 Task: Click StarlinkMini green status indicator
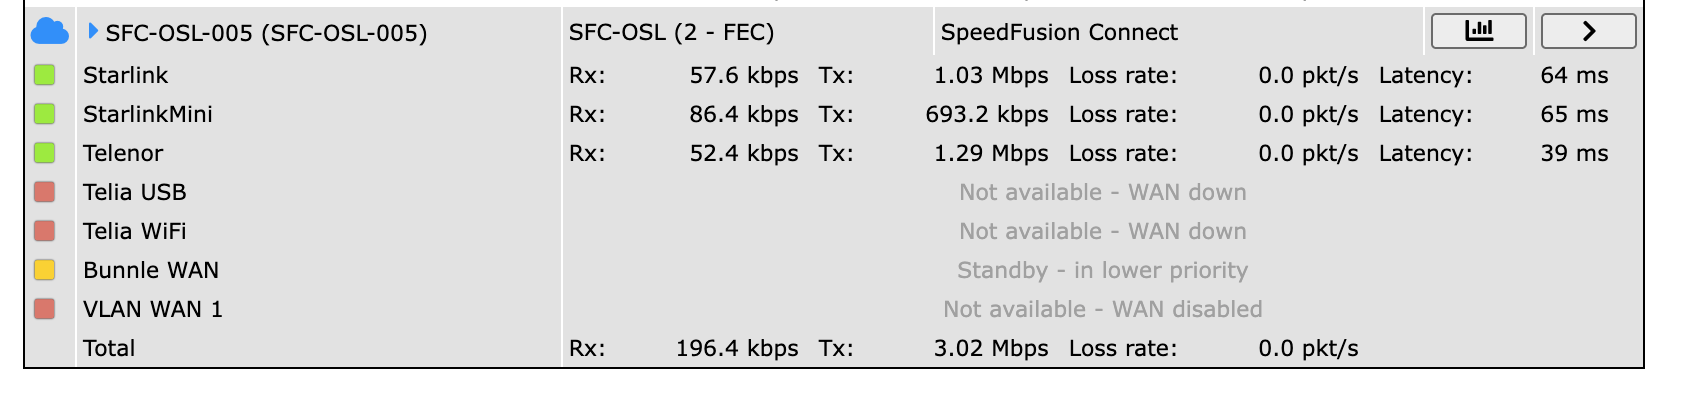coord(45,114)
